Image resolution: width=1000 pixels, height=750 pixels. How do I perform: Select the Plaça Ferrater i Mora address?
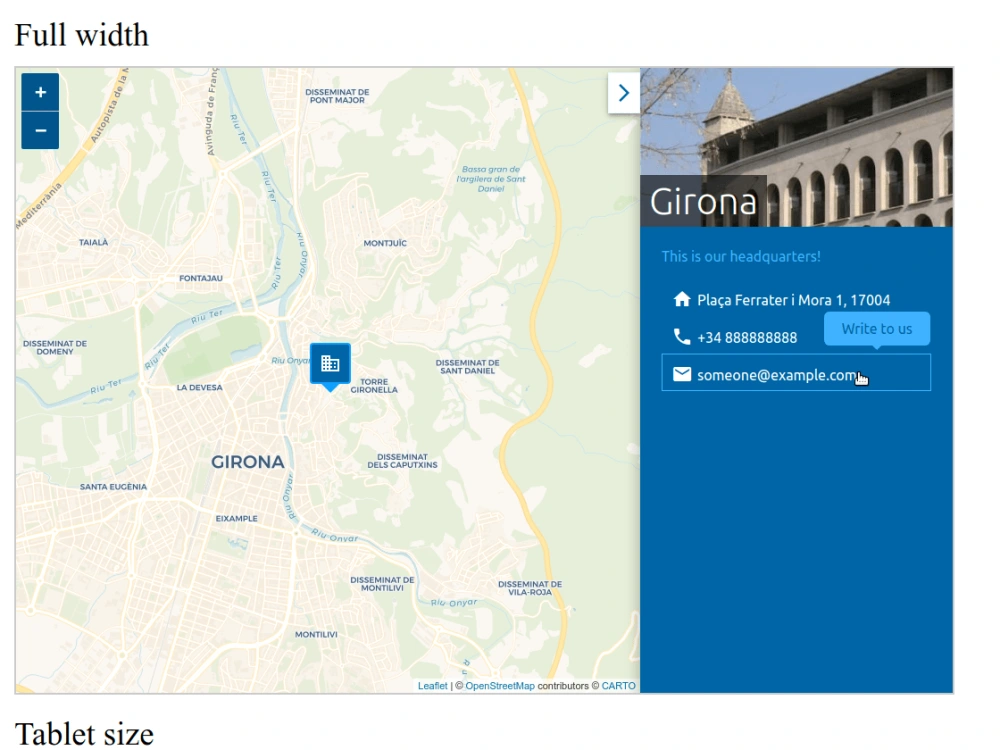tap(793, 300)
